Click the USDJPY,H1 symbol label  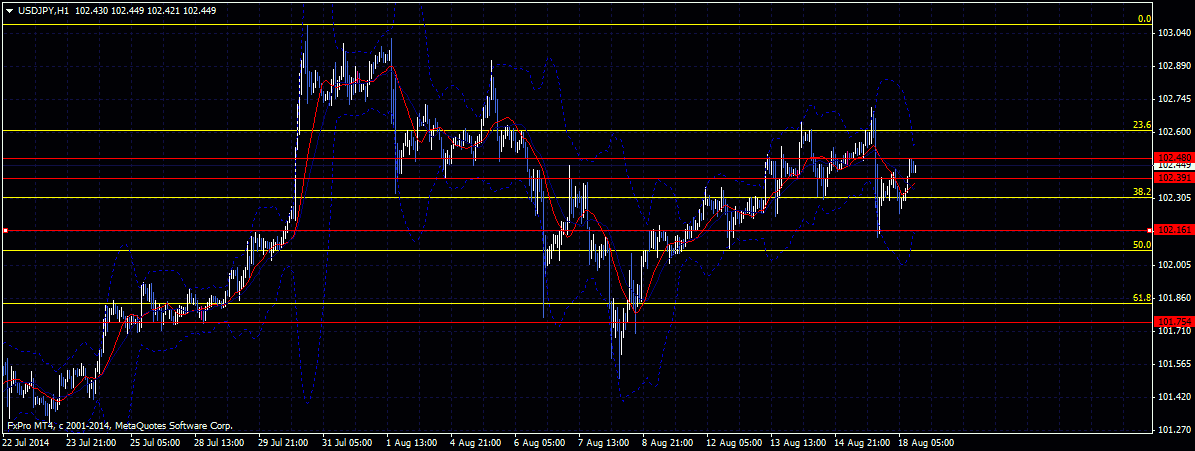click(45, 9)
